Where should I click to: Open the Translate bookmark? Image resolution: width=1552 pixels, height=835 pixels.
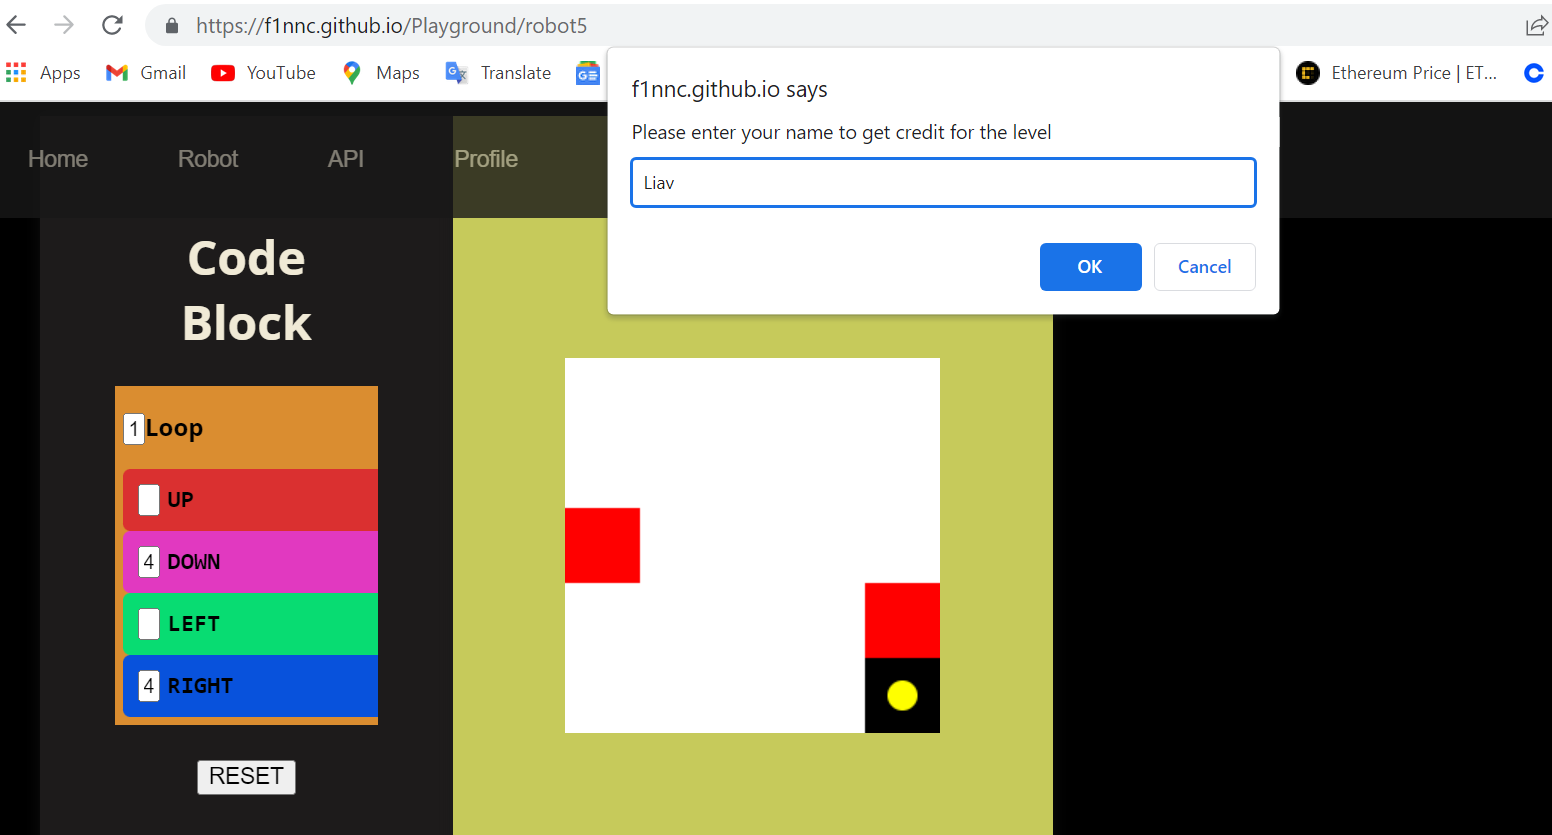[497, 72]
